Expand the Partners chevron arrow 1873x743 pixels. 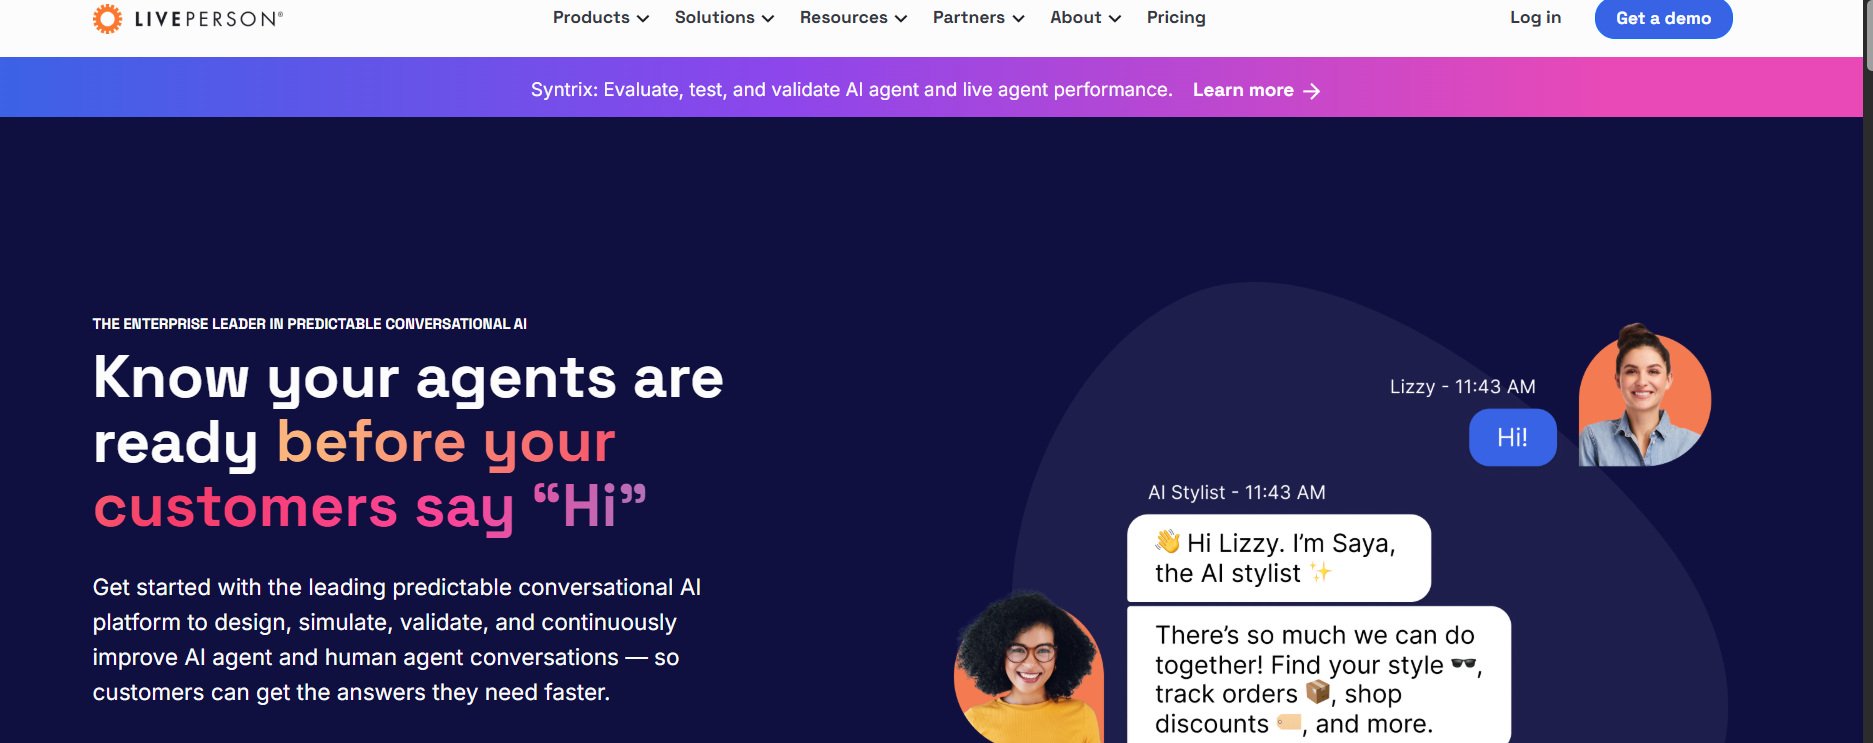(x=1018, y=19)
